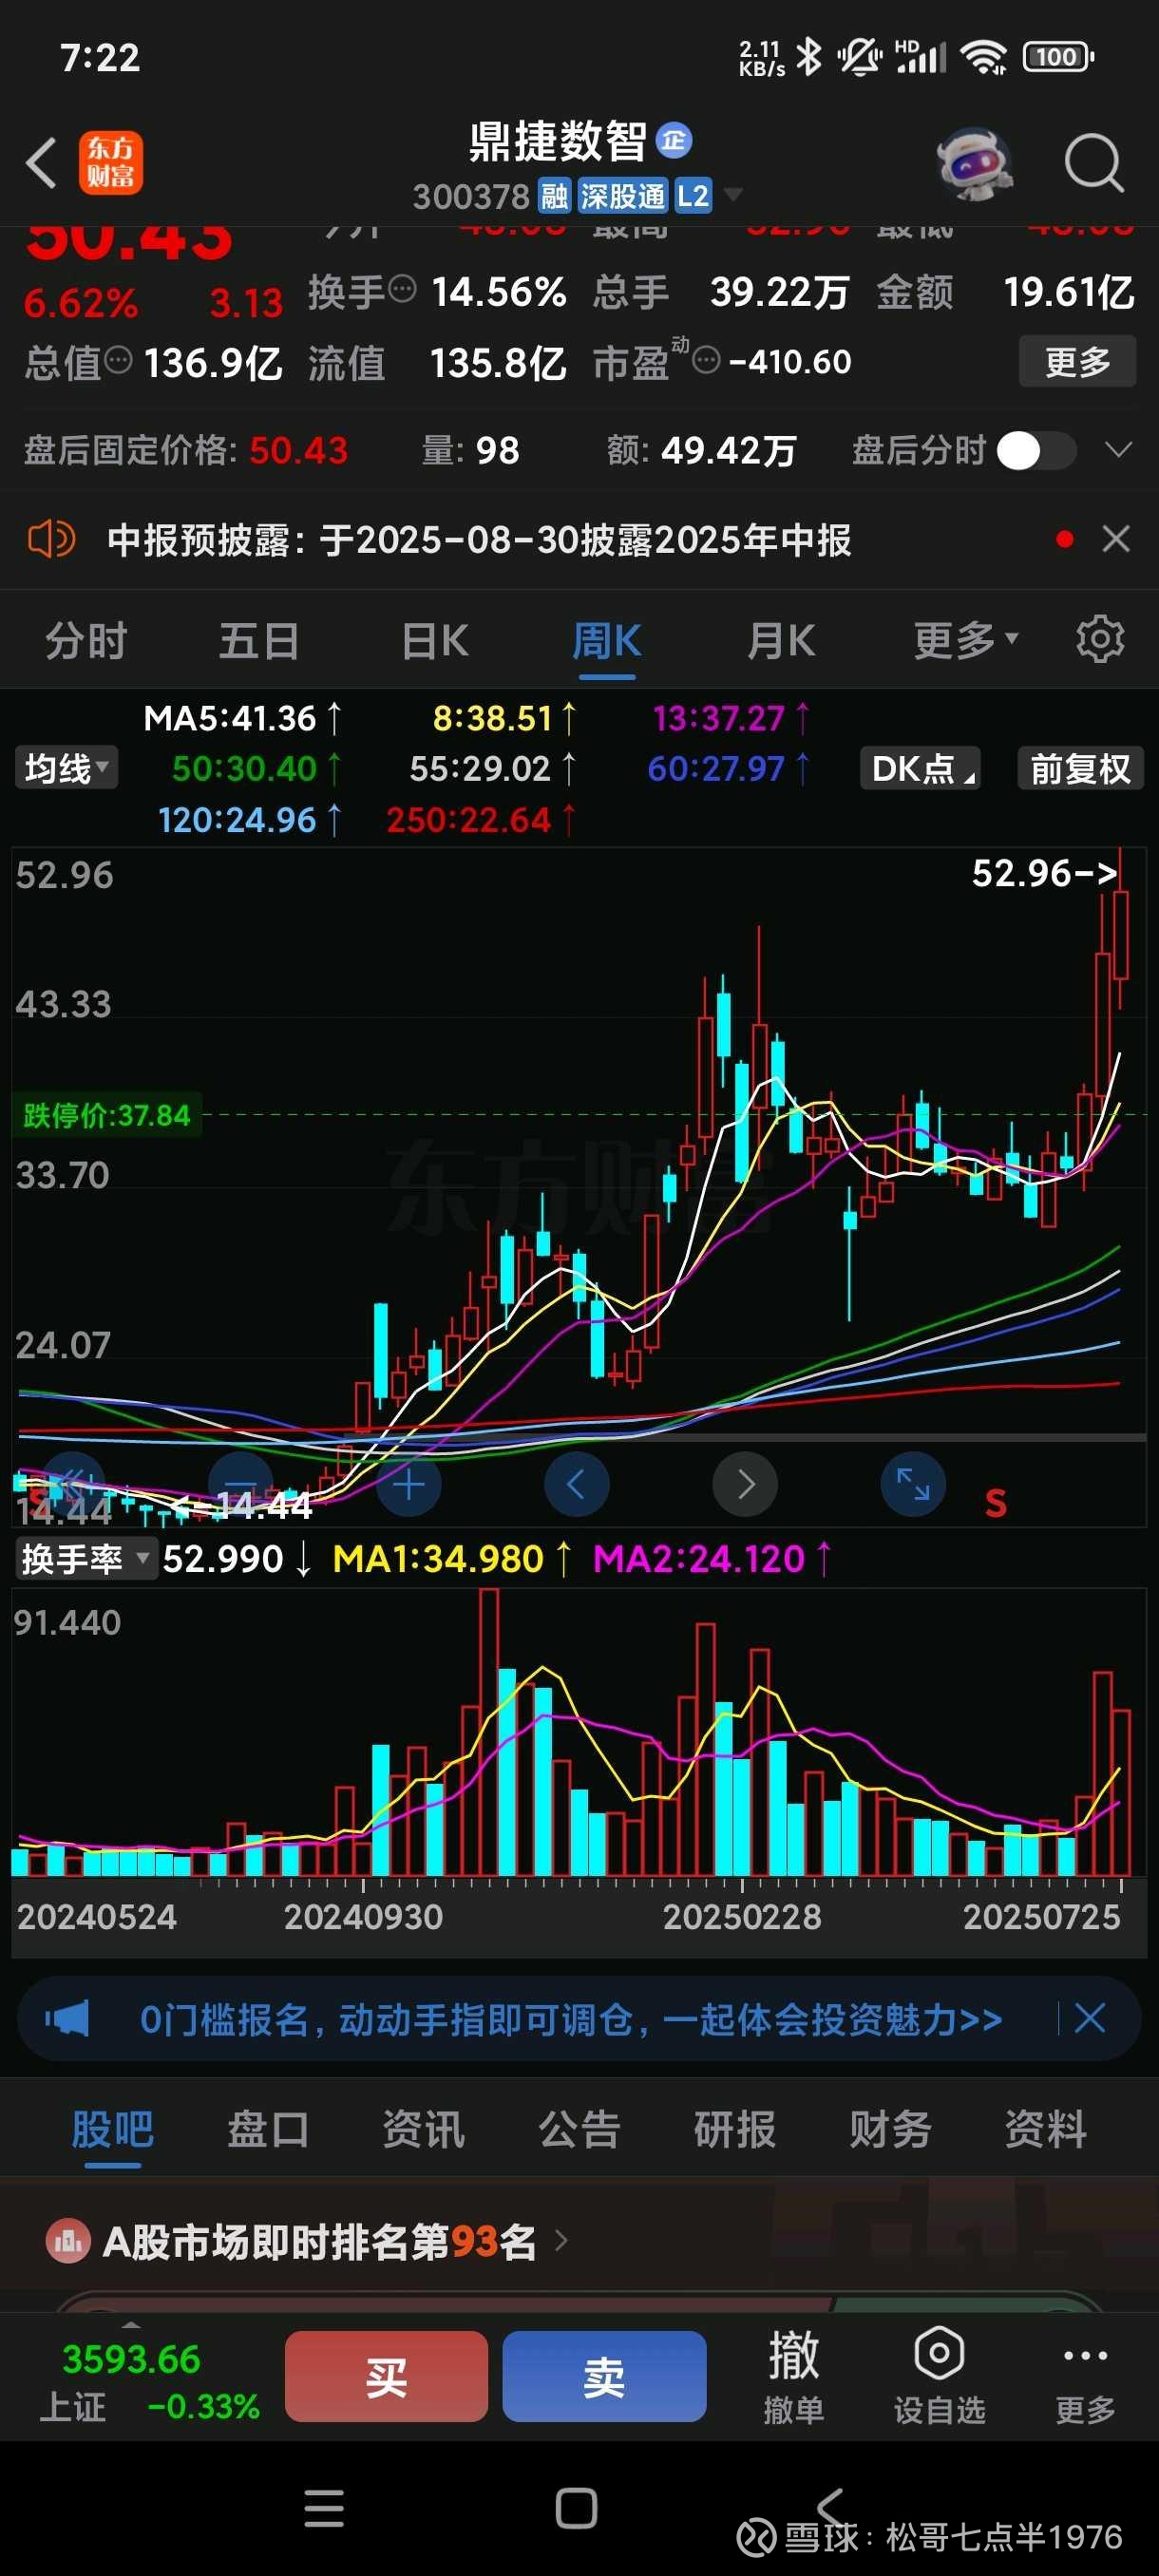The height and width of the screenshot is (2576, 1159).
Task: Tap the info icon next to 总值
Action: coord(118,360)
